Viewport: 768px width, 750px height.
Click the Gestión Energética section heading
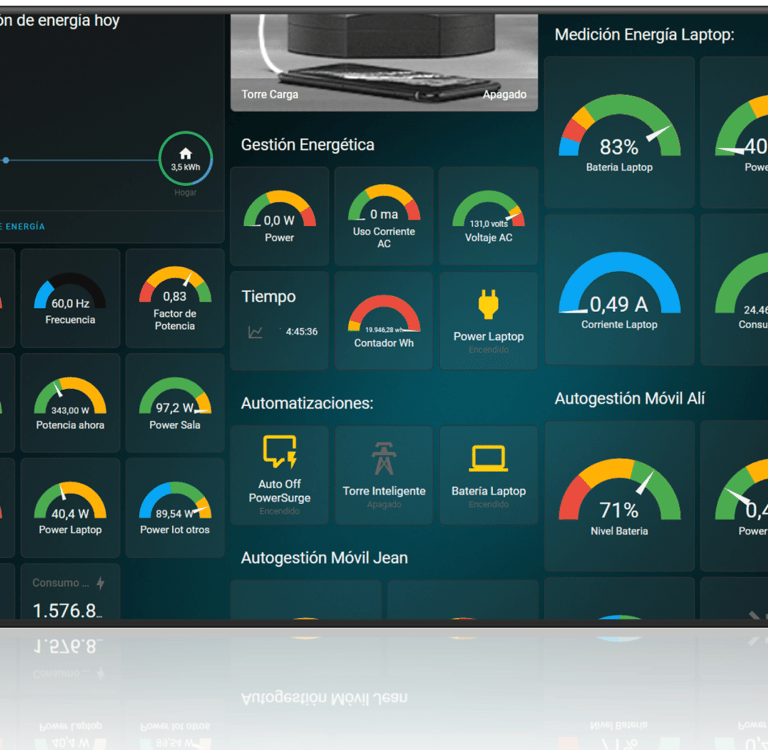(x=308, y=145)
